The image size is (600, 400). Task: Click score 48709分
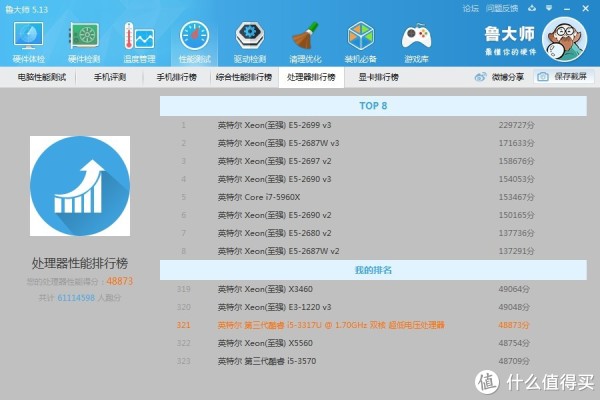[x=514, y=361]
